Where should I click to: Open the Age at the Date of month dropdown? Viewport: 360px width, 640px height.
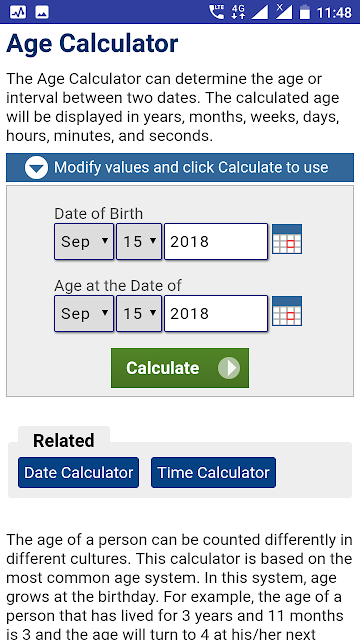click(x=84, y=313)
